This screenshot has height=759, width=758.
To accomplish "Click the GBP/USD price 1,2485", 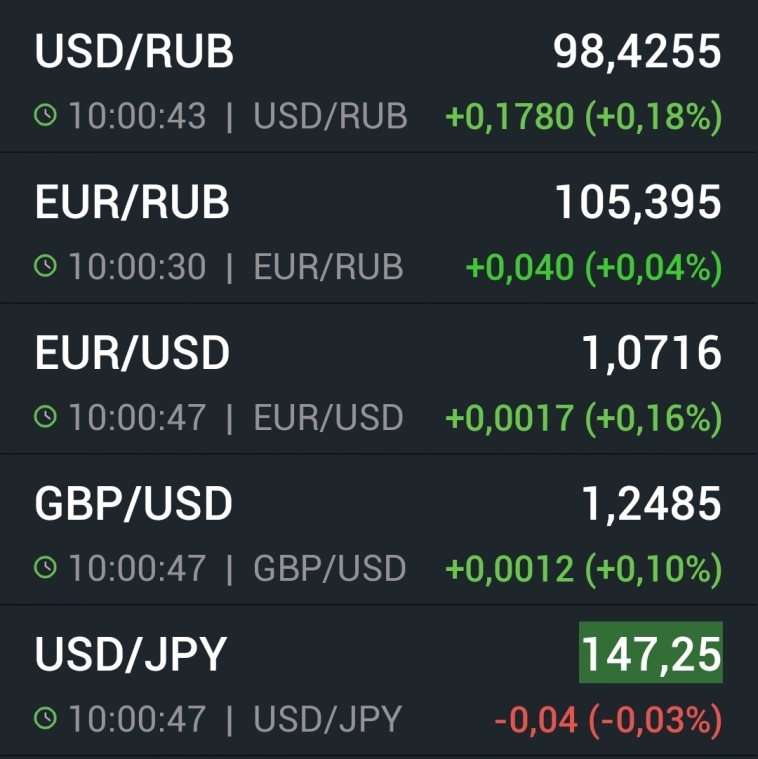I will [651, 504].
